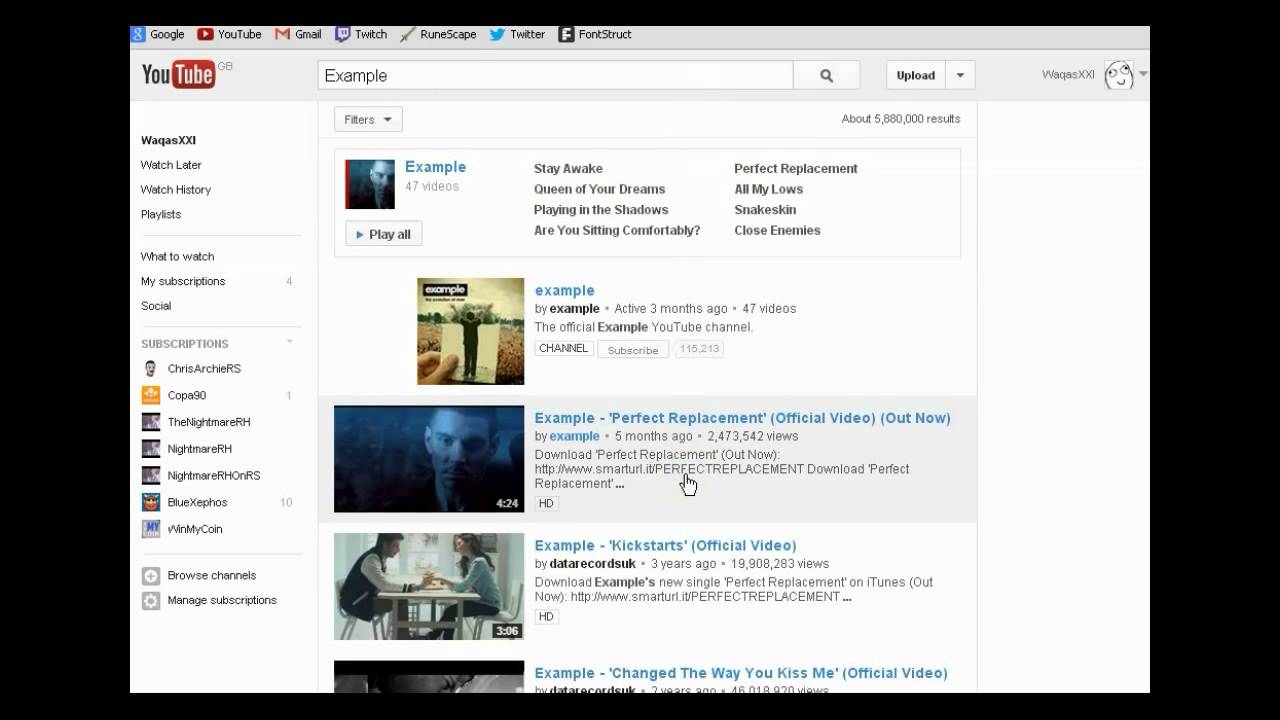Open Watch Later in sidebar
The image size is (1280, 720).
point(171,165)
